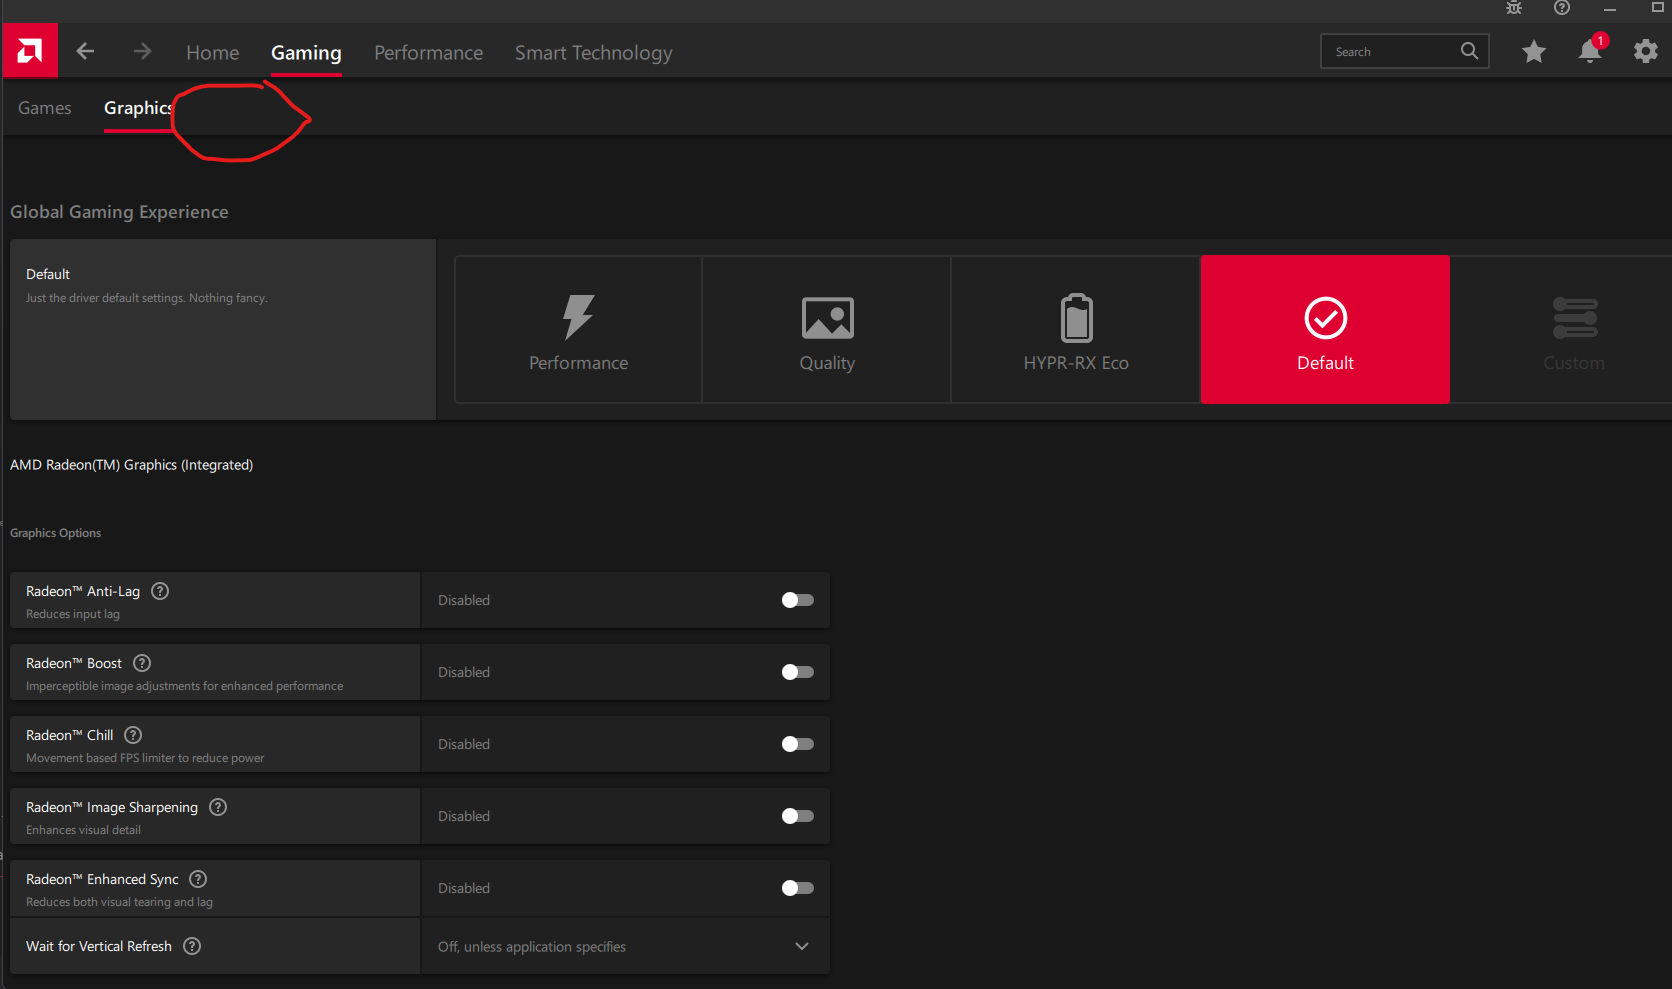
Task: Open the help question mark icon in title bar
Action: click(1562, 8)
